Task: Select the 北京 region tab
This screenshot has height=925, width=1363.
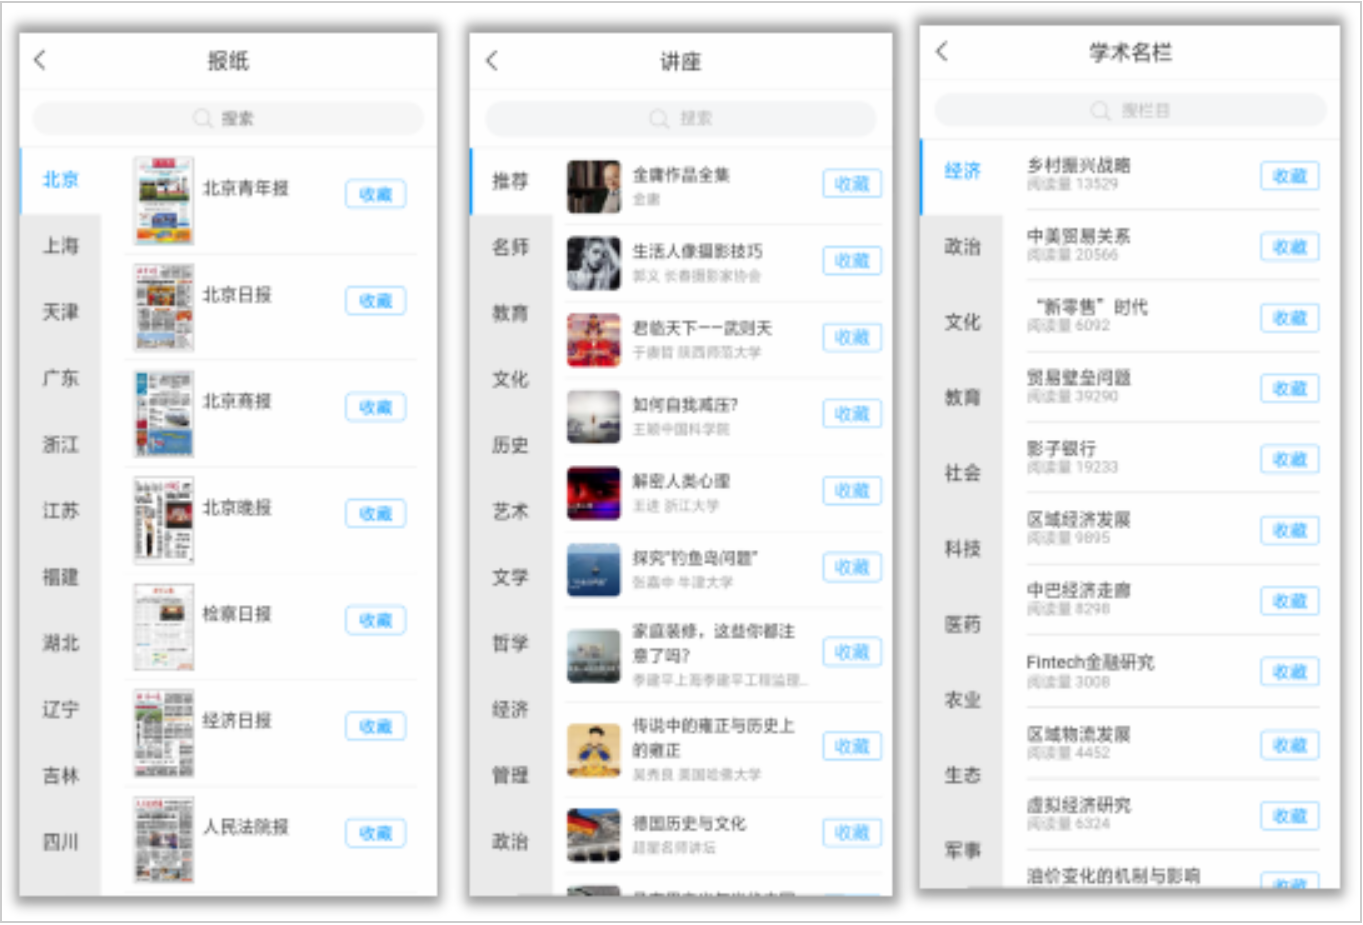Action: click(60, 180)
